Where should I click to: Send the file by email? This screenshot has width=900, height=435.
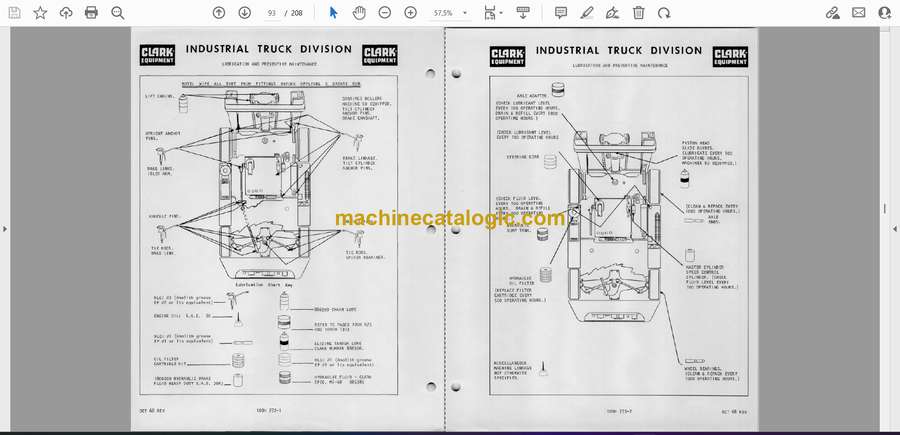[859, 13]
